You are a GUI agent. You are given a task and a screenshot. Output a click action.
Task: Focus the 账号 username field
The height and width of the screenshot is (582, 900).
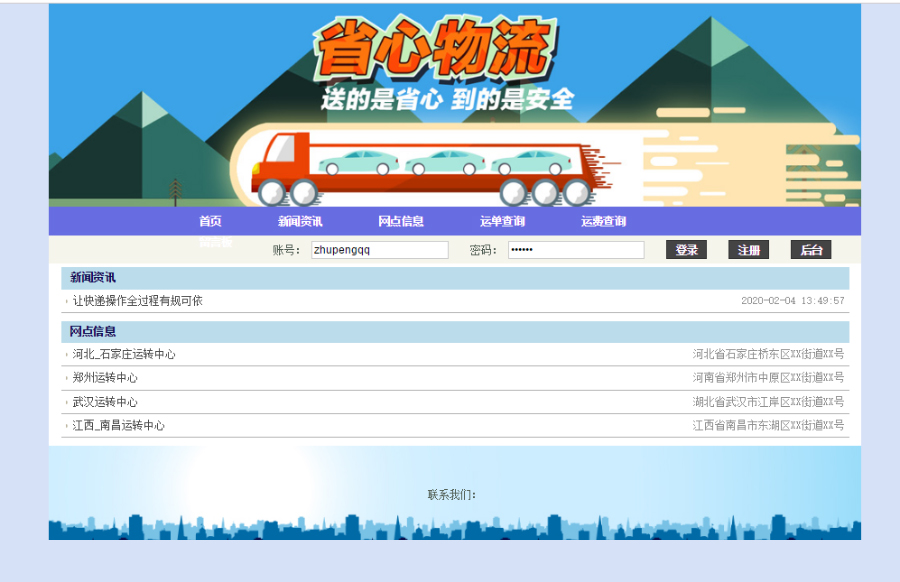coord(380,250)
